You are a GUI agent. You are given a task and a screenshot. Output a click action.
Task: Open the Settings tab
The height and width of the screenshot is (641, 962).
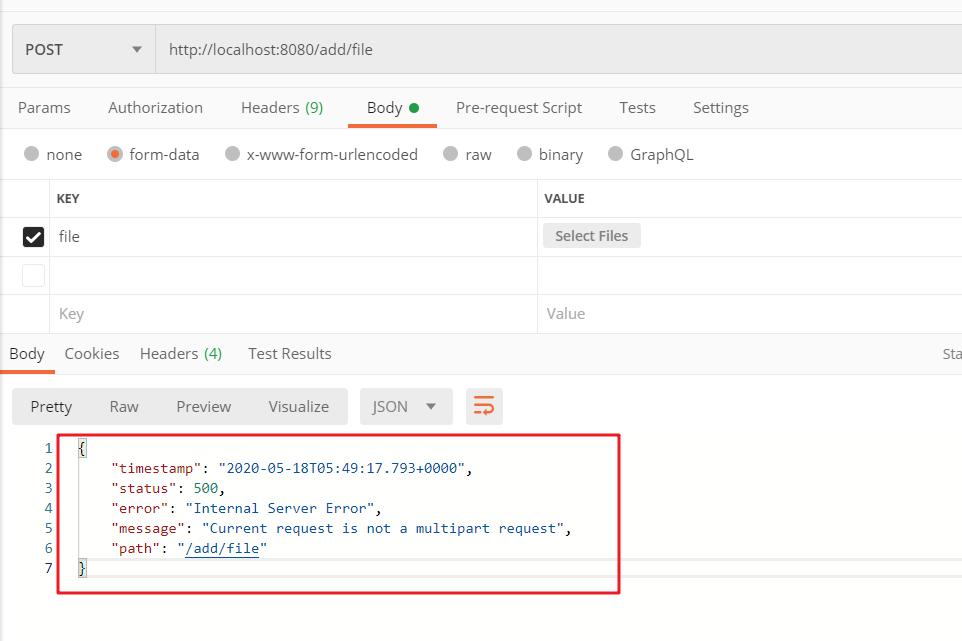click(x=720, y=108)
